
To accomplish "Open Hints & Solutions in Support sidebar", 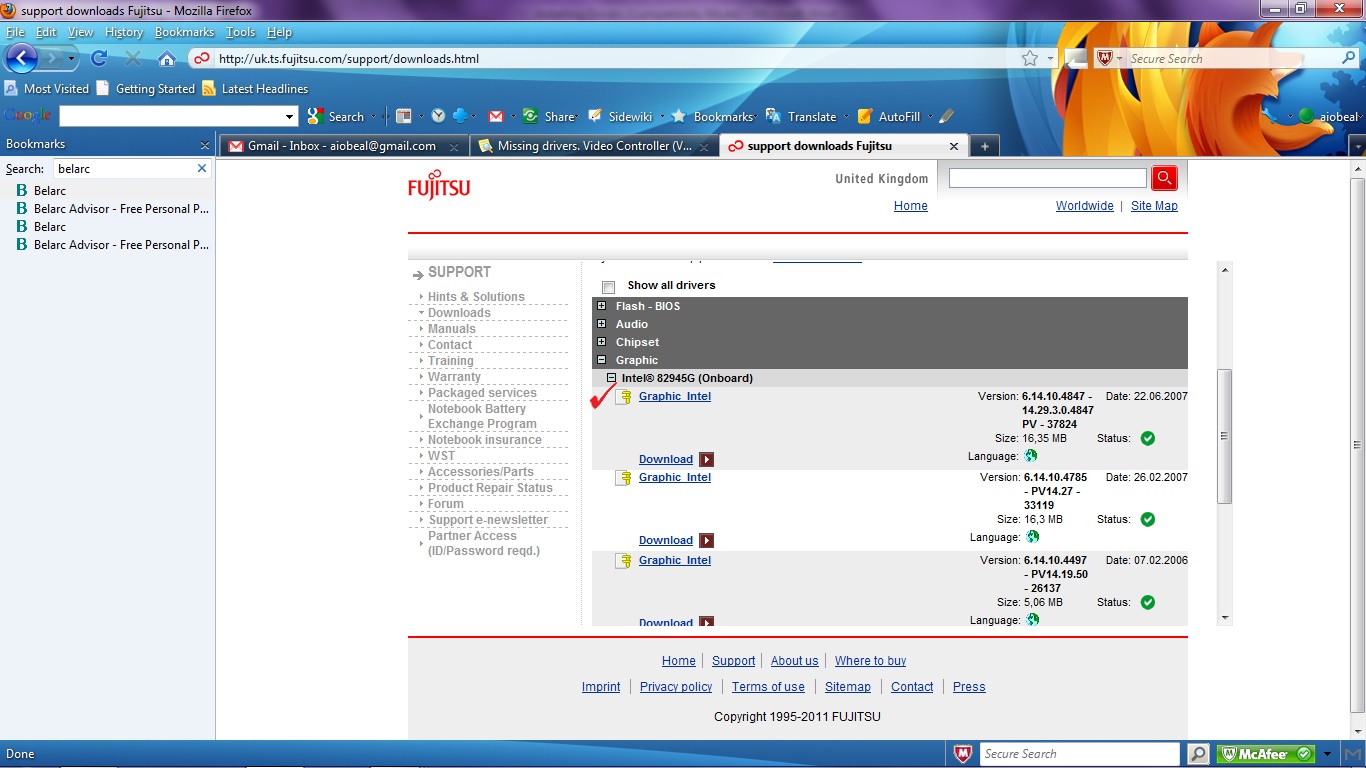I will tap(476, 297).
